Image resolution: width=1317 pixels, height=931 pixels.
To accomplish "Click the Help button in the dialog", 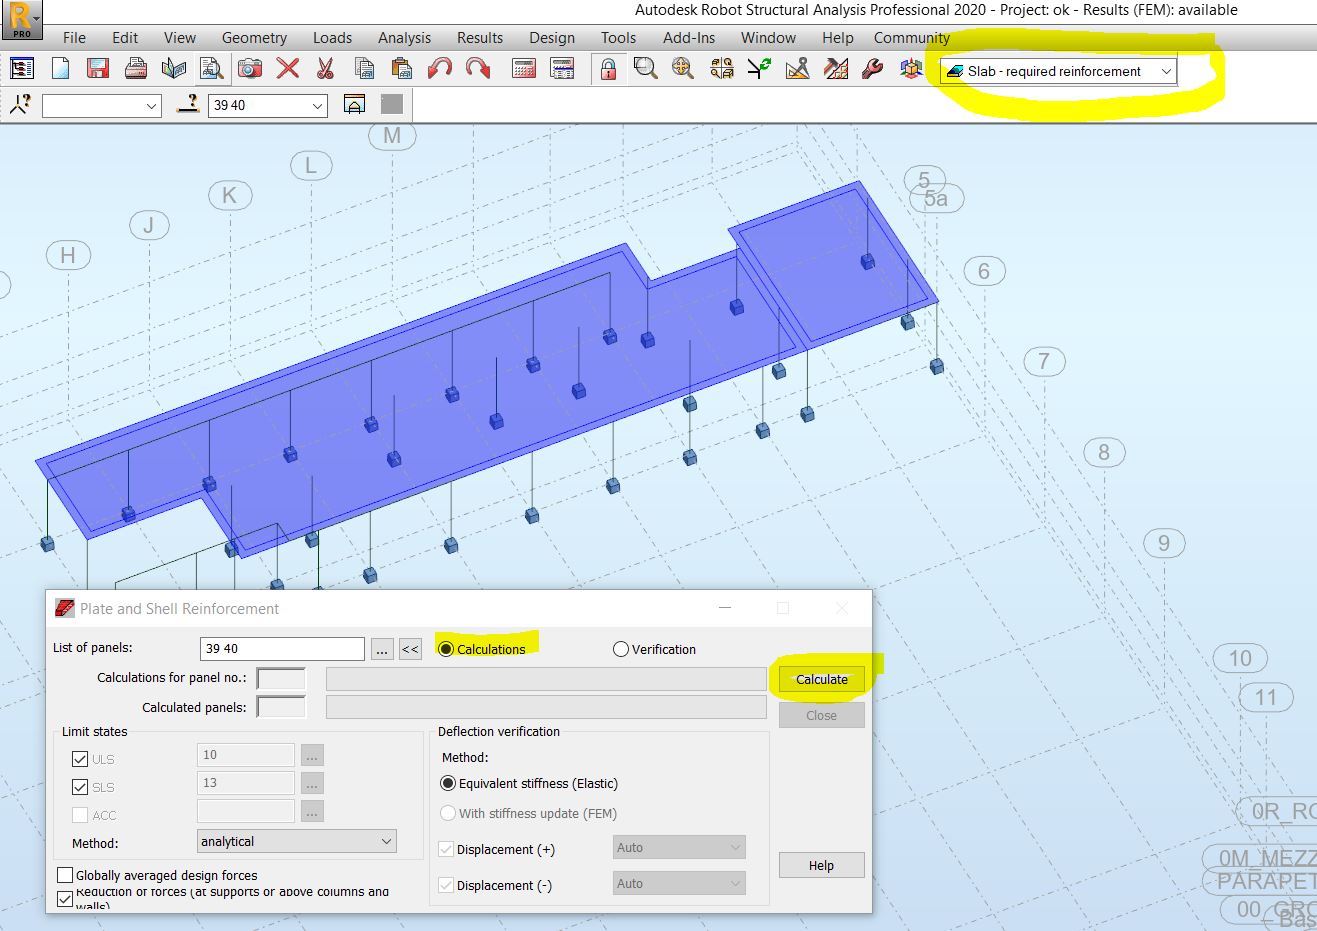I will click(821, 865).
